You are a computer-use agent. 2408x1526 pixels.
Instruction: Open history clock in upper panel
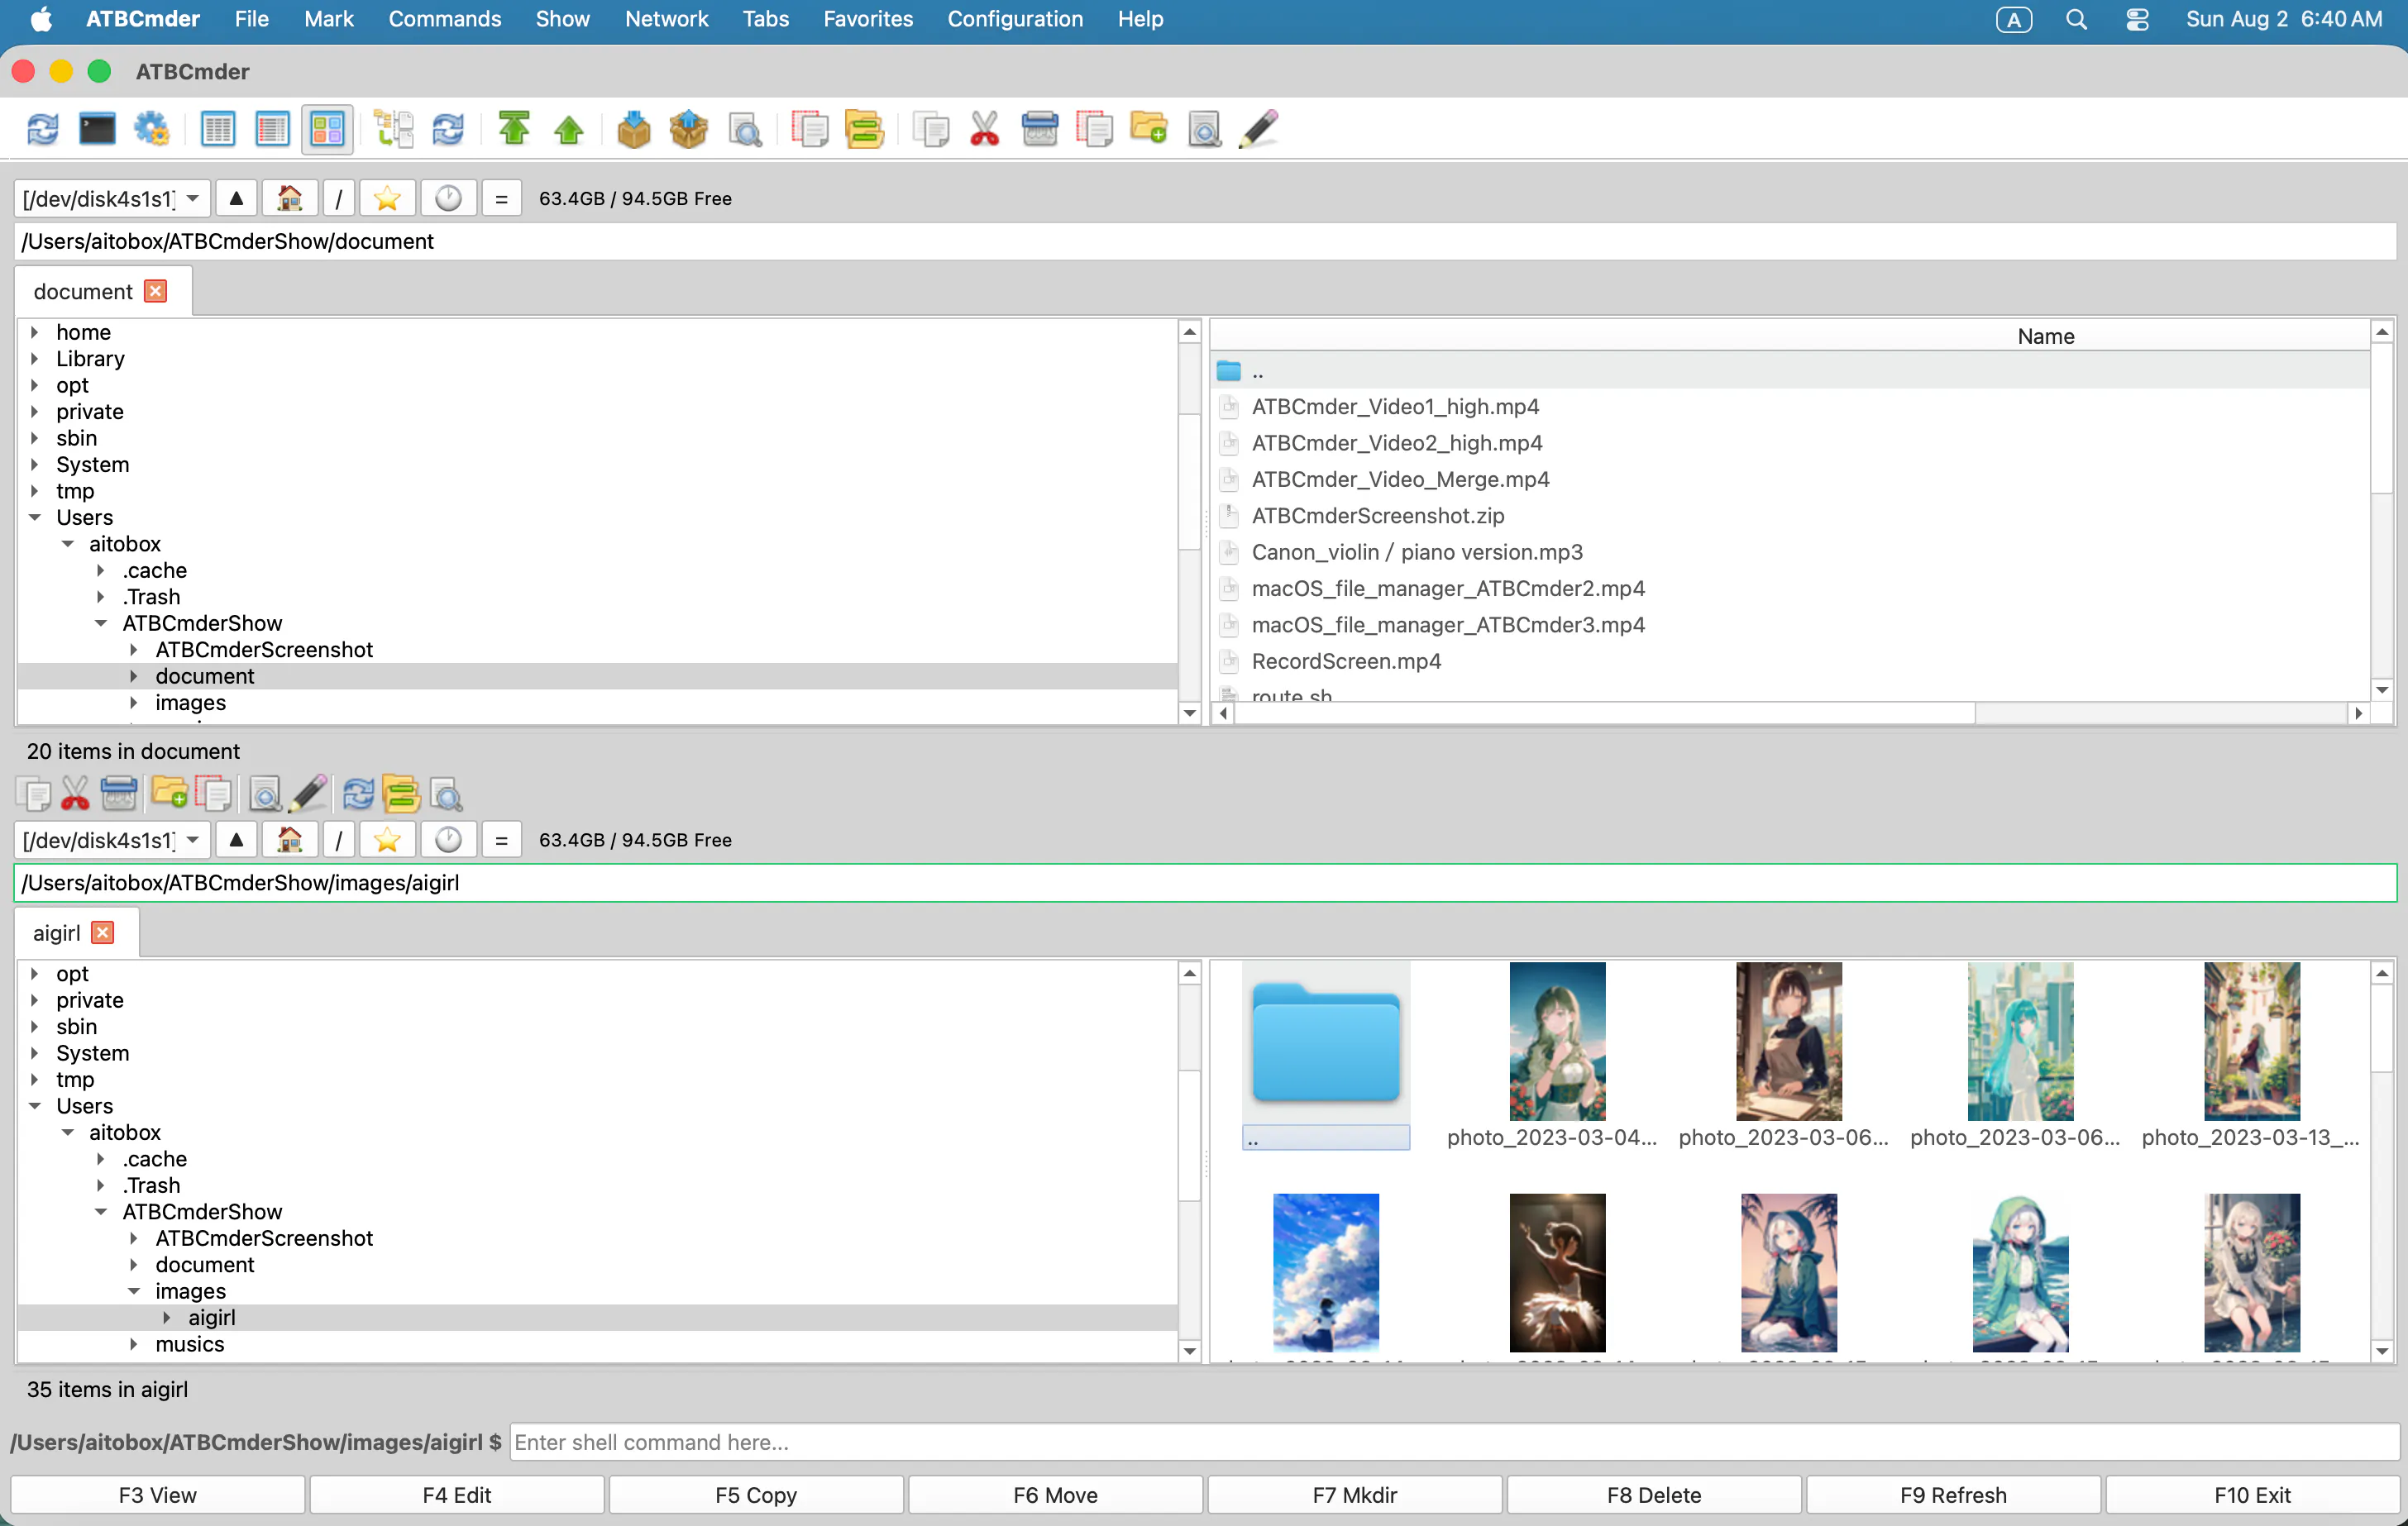(x=448, y=199)
